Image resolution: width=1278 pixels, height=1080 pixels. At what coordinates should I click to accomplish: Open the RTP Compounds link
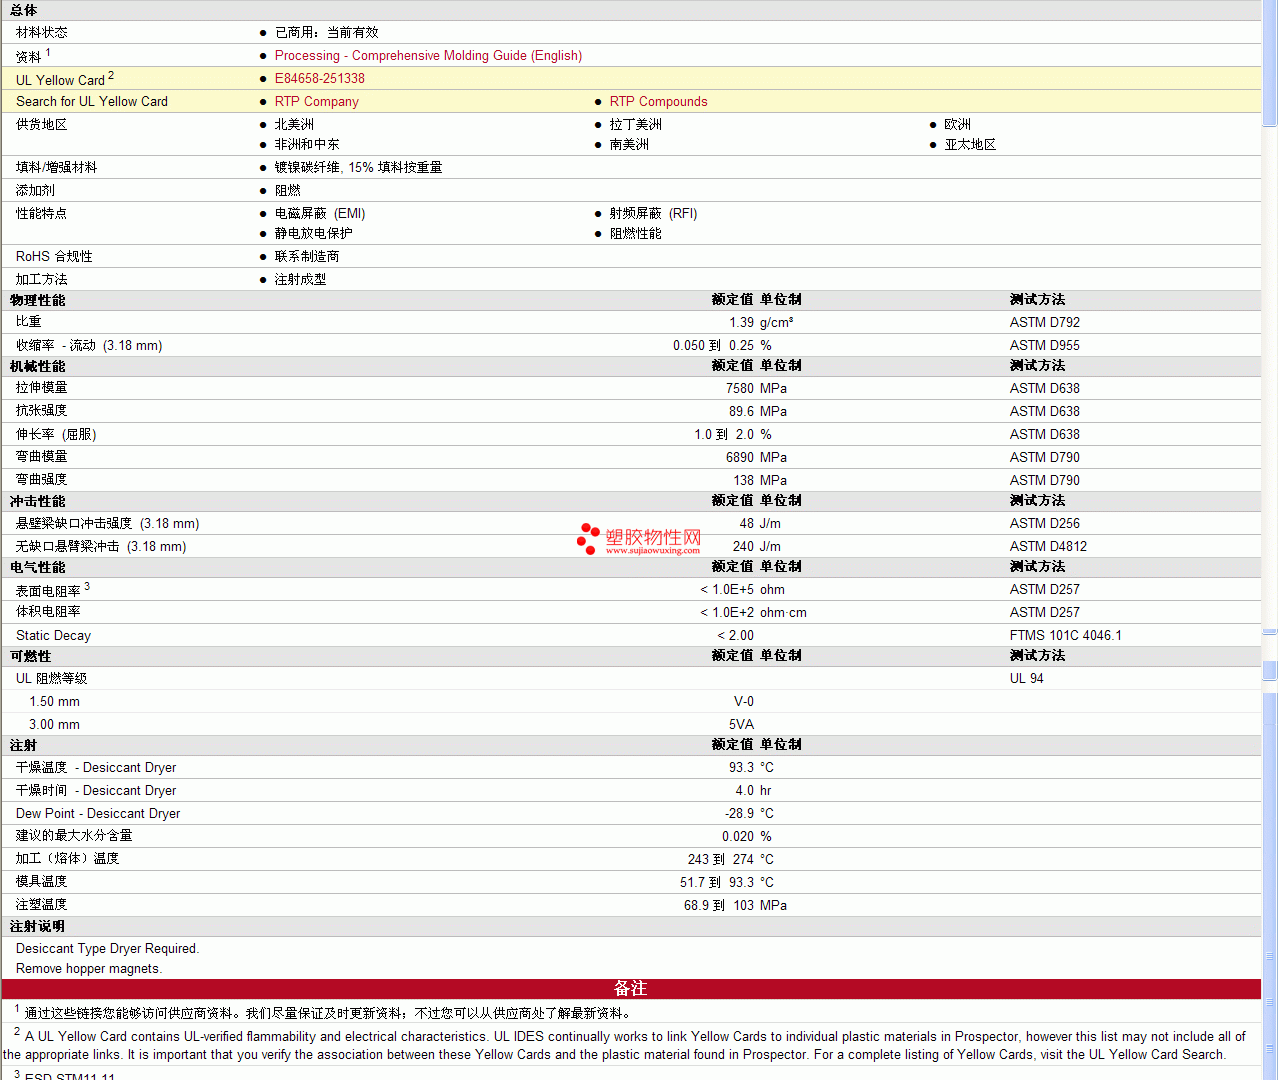coord(659,102)
